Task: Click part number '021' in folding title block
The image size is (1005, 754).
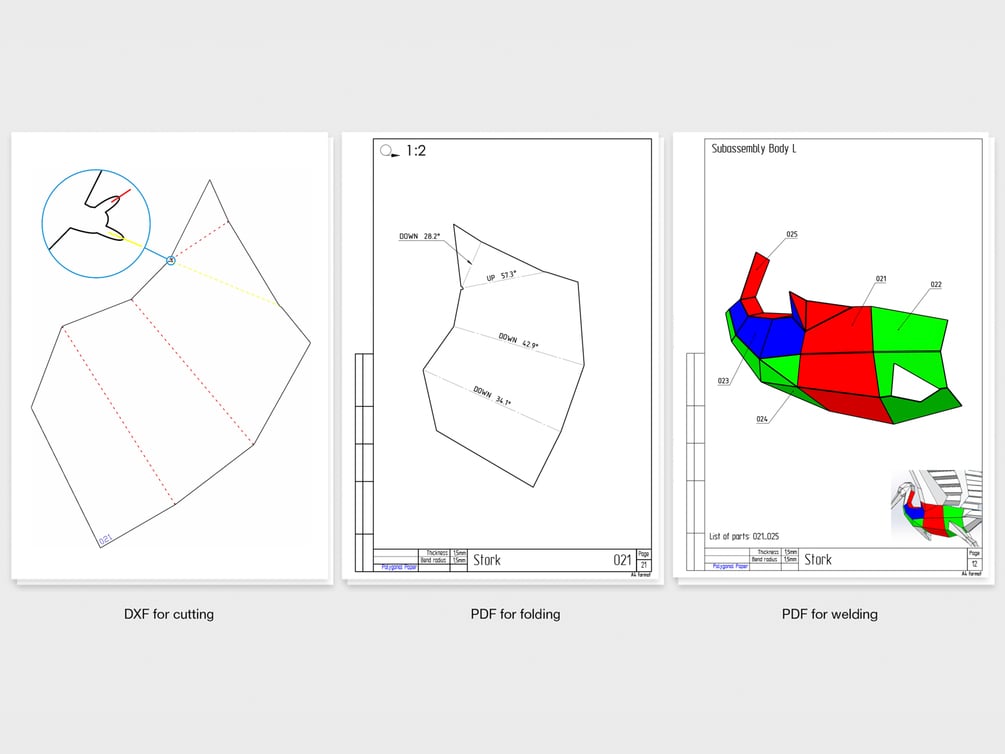Action: click(x=622, y=560)
